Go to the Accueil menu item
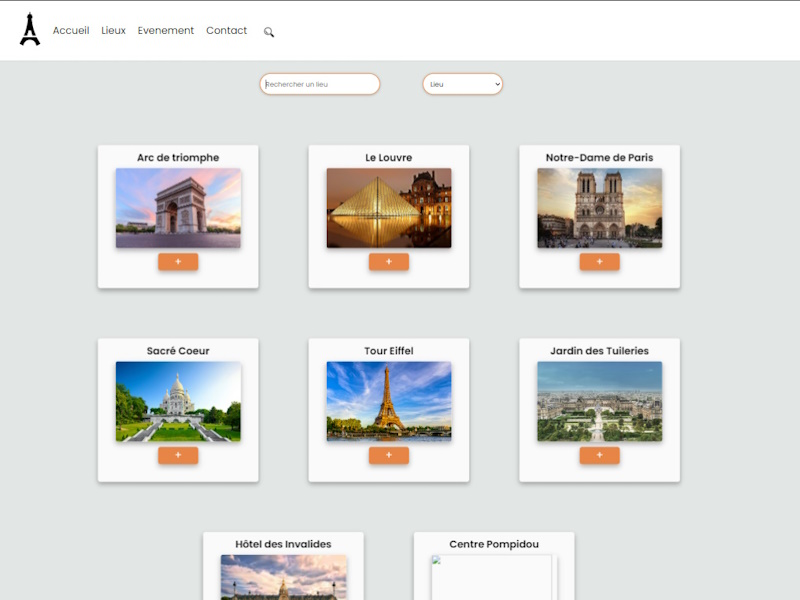800x600 pixels. (71, 31)
